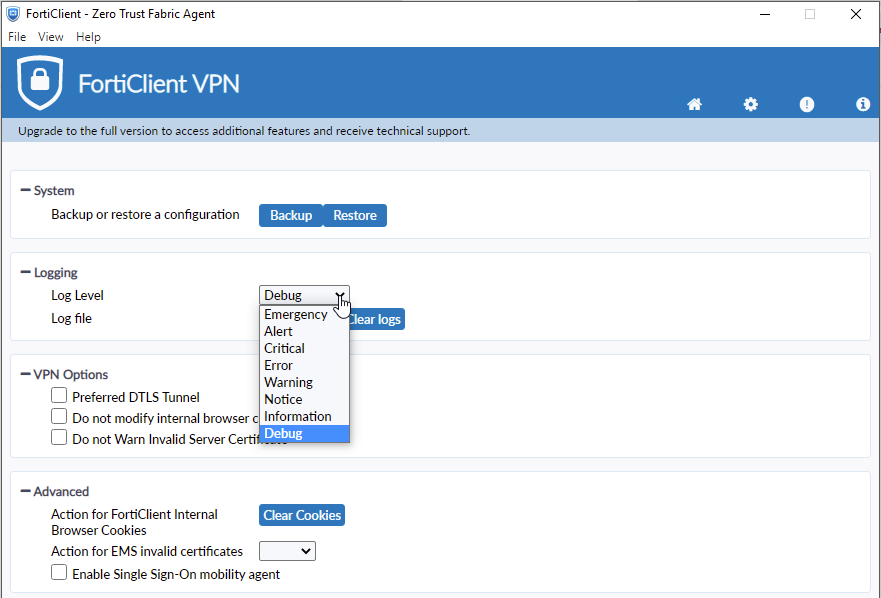Screen dimensions: 881x598
Task: Select Warning log level option
Action: (304, 382)
